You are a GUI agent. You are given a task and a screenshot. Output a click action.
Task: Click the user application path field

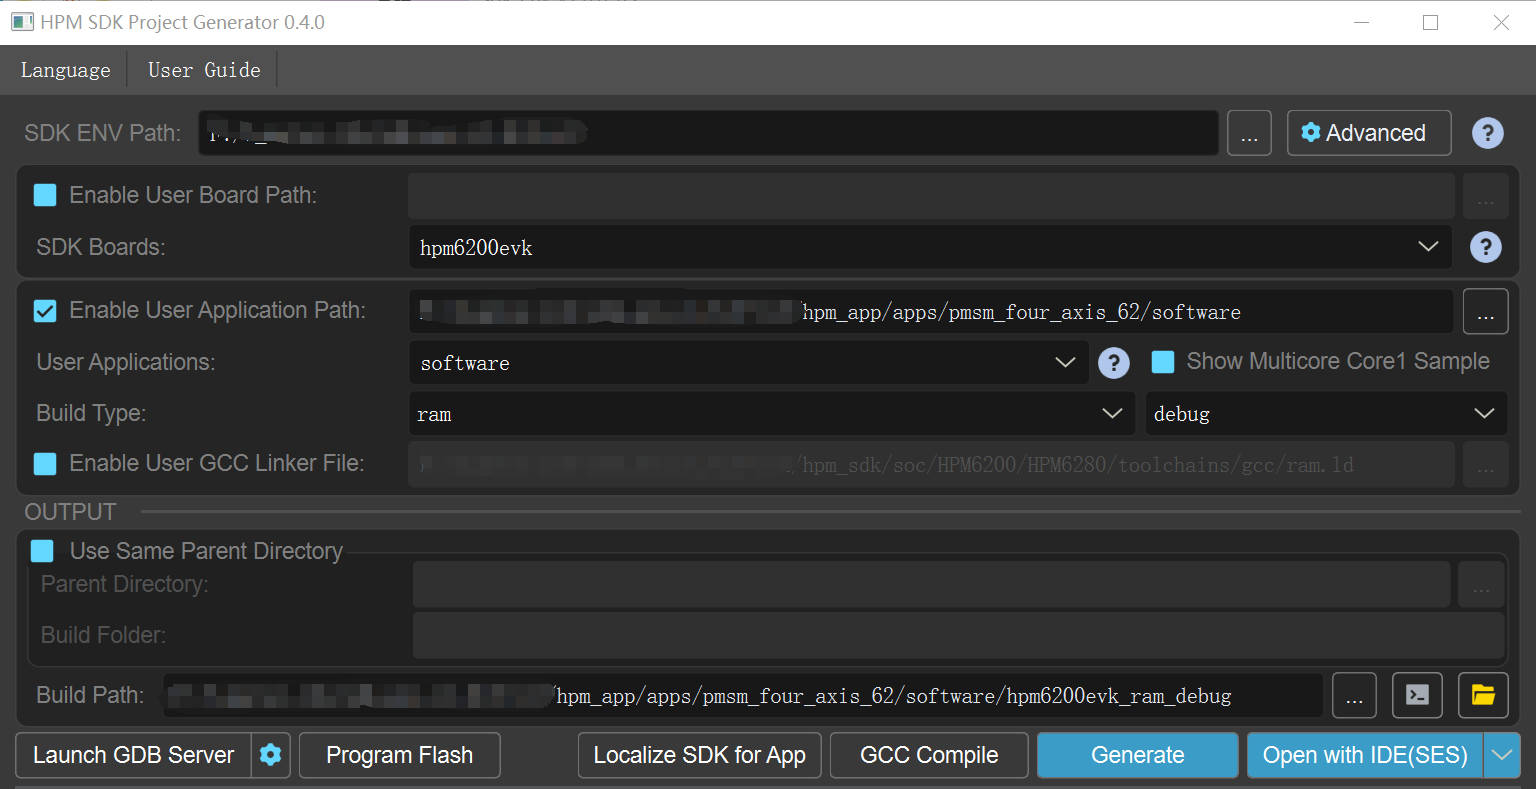pos(930,312)
